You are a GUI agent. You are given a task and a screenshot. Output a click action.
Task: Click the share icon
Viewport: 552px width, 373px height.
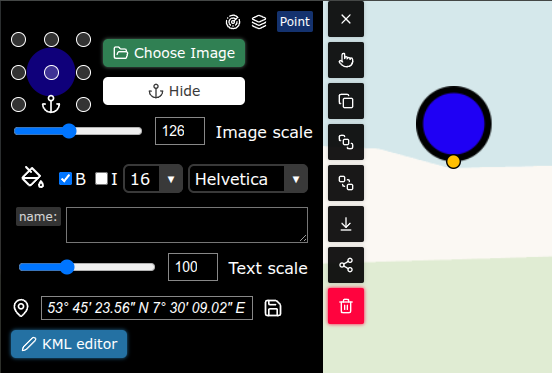(x=346, y=265)
